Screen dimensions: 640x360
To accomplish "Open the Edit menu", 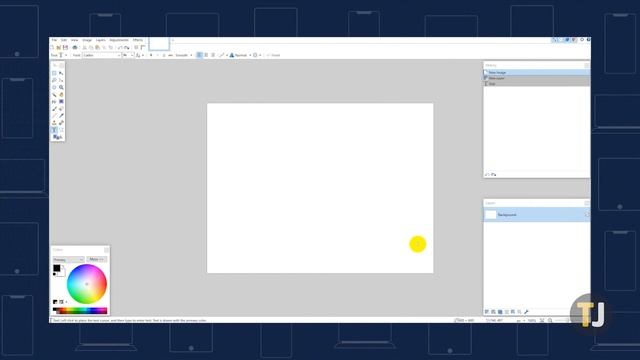I will point(64,40).
